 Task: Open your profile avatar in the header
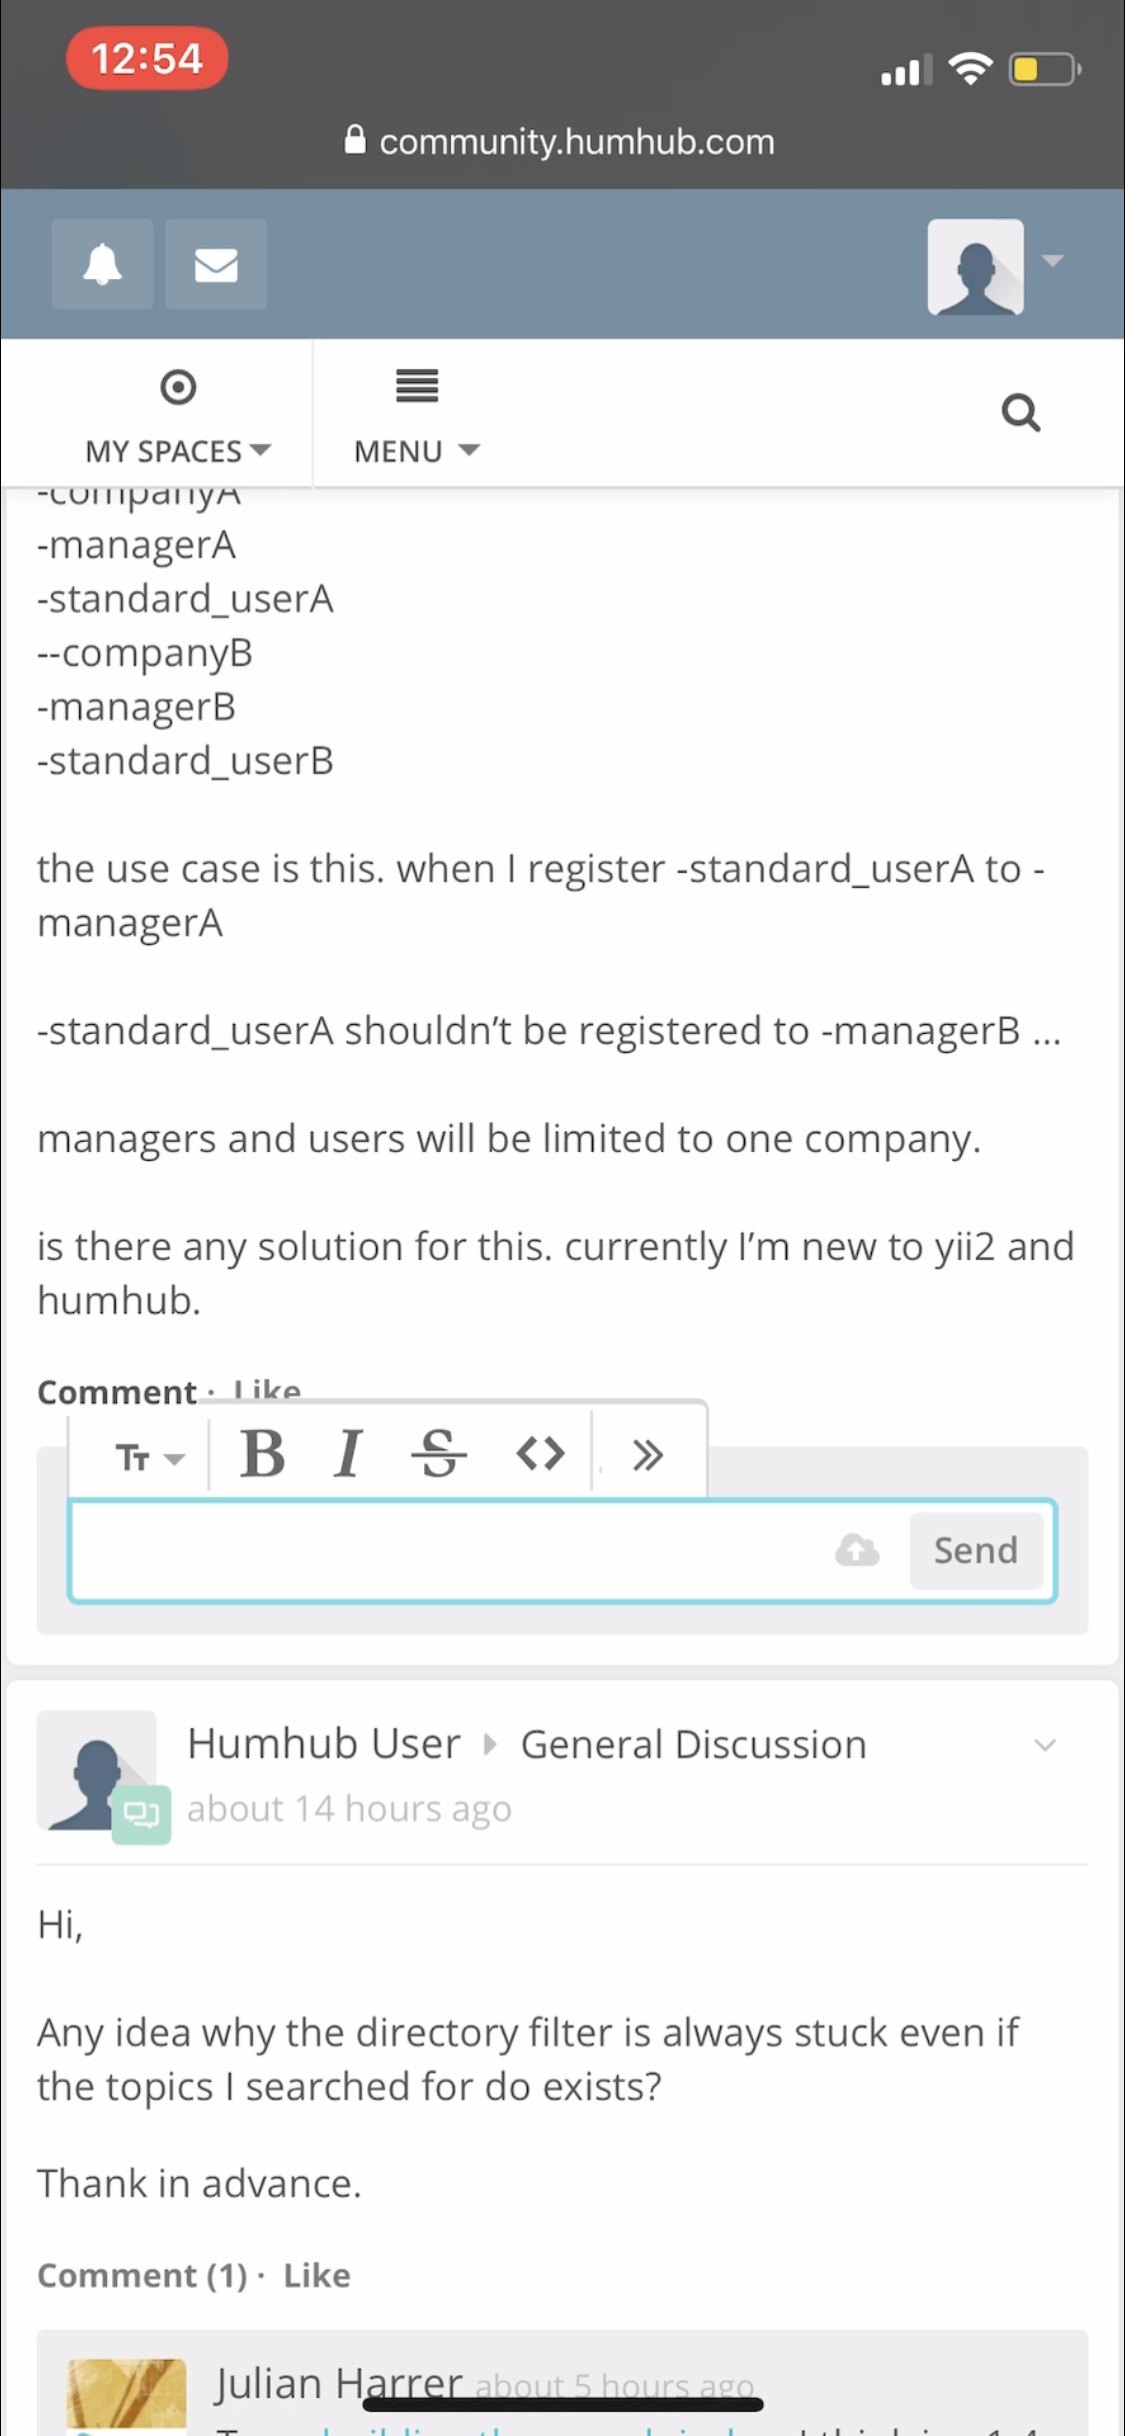[975, 264]
